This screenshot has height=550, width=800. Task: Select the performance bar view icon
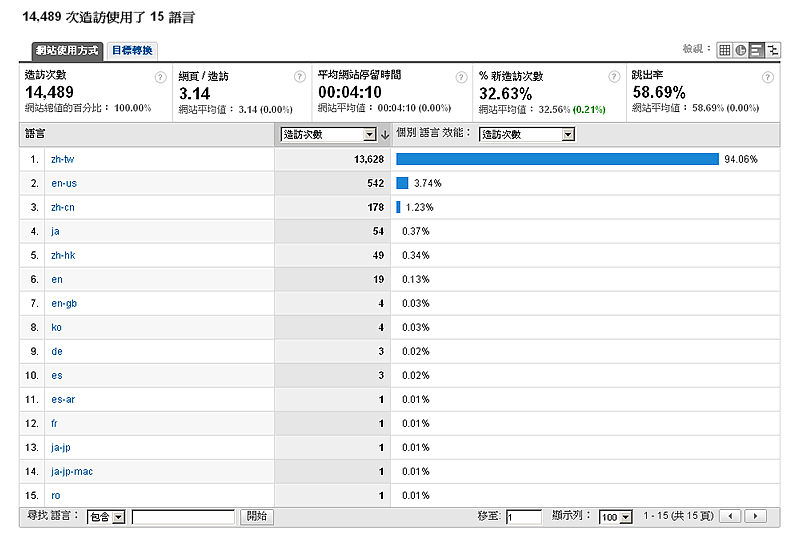point(757,50)
